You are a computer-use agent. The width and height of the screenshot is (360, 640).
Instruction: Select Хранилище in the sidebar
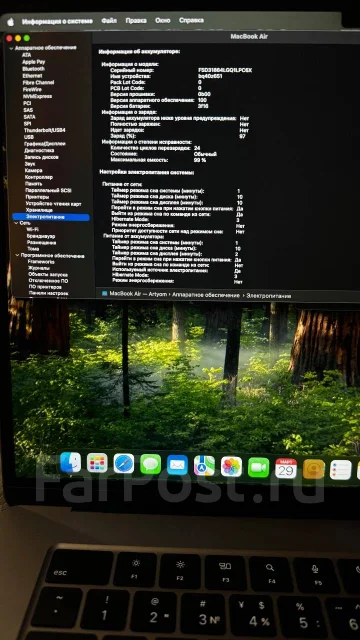39,210
